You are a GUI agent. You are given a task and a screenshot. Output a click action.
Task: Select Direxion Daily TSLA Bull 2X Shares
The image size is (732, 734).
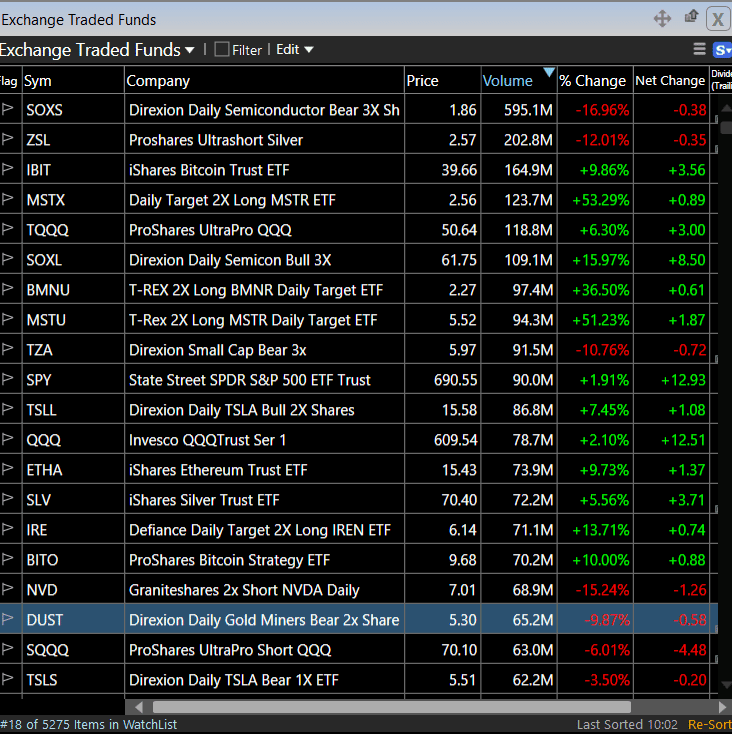click(264, 409)
